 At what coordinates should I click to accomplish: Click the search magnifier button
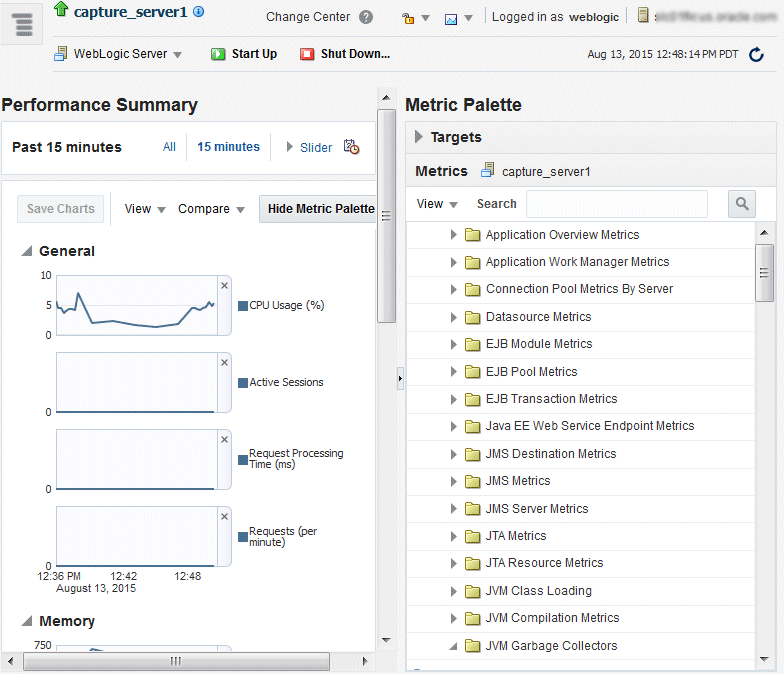(742, 204)
